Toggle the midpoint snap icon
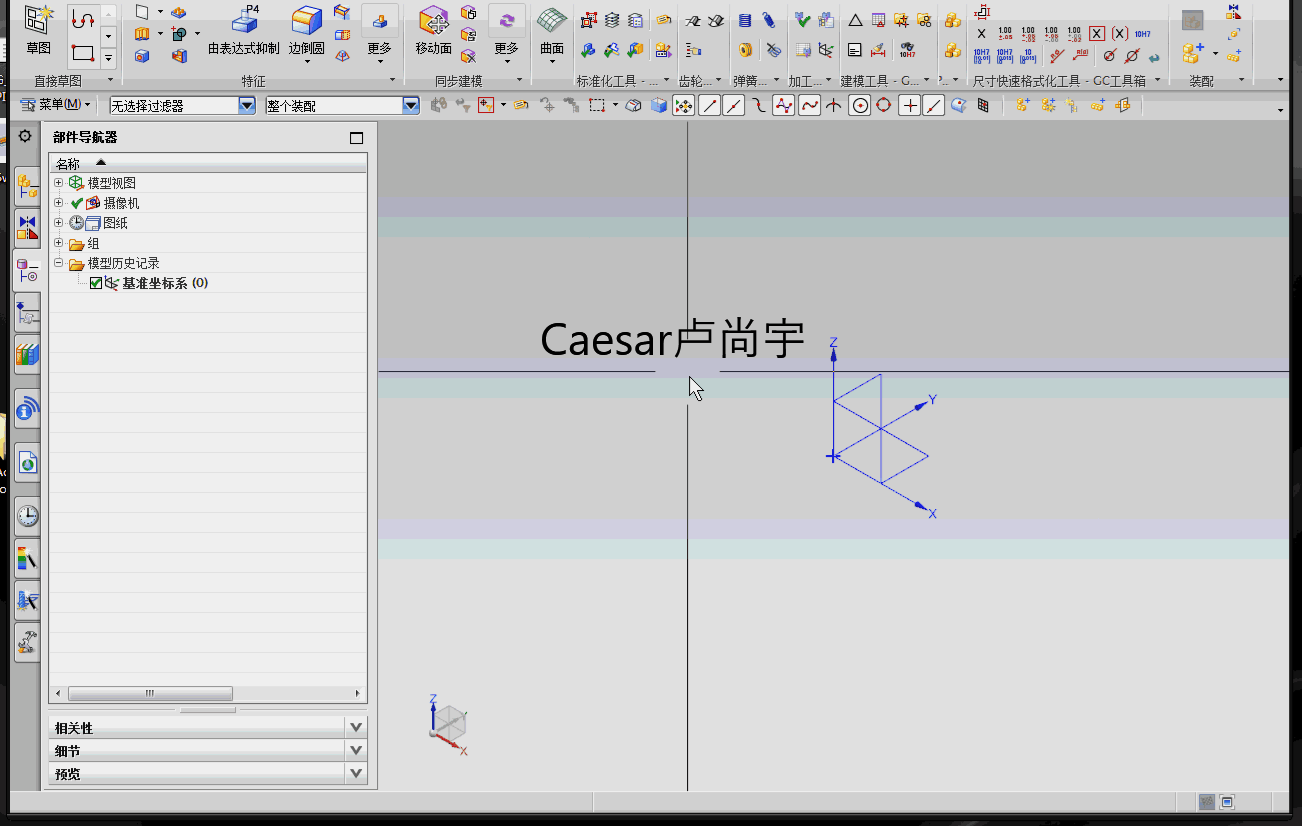This screenshot has height=826, width=1302. tap(734, 105)
